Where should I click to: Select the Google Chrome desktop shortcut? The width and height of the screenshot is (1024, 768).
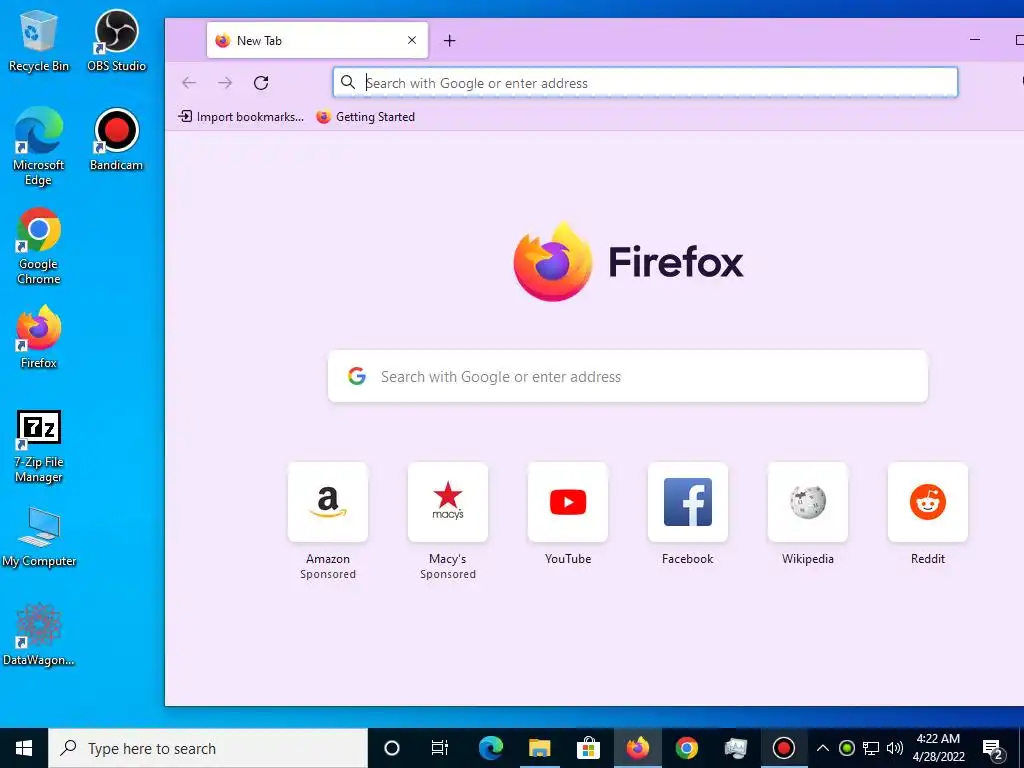39,246
